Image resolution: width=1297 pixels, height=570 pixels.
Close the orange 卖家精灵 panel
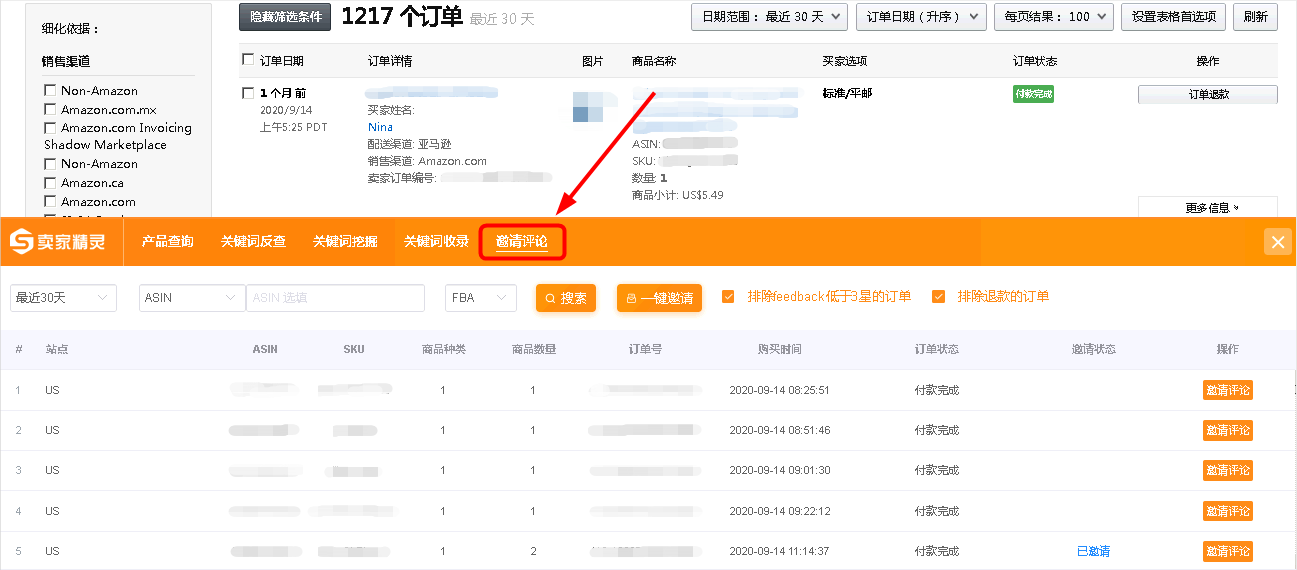tap(1277, 242)
